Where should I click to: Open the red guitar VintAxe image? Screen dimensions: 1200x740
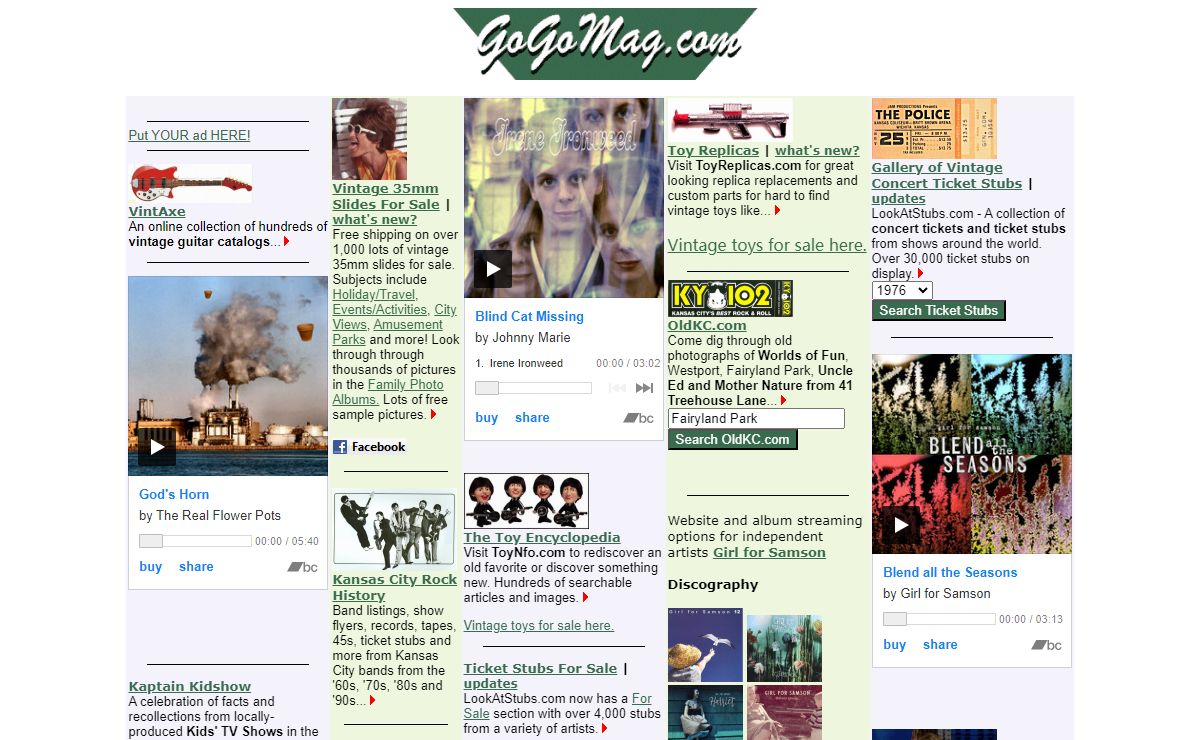pyautogui.click(x=190, y=184)
